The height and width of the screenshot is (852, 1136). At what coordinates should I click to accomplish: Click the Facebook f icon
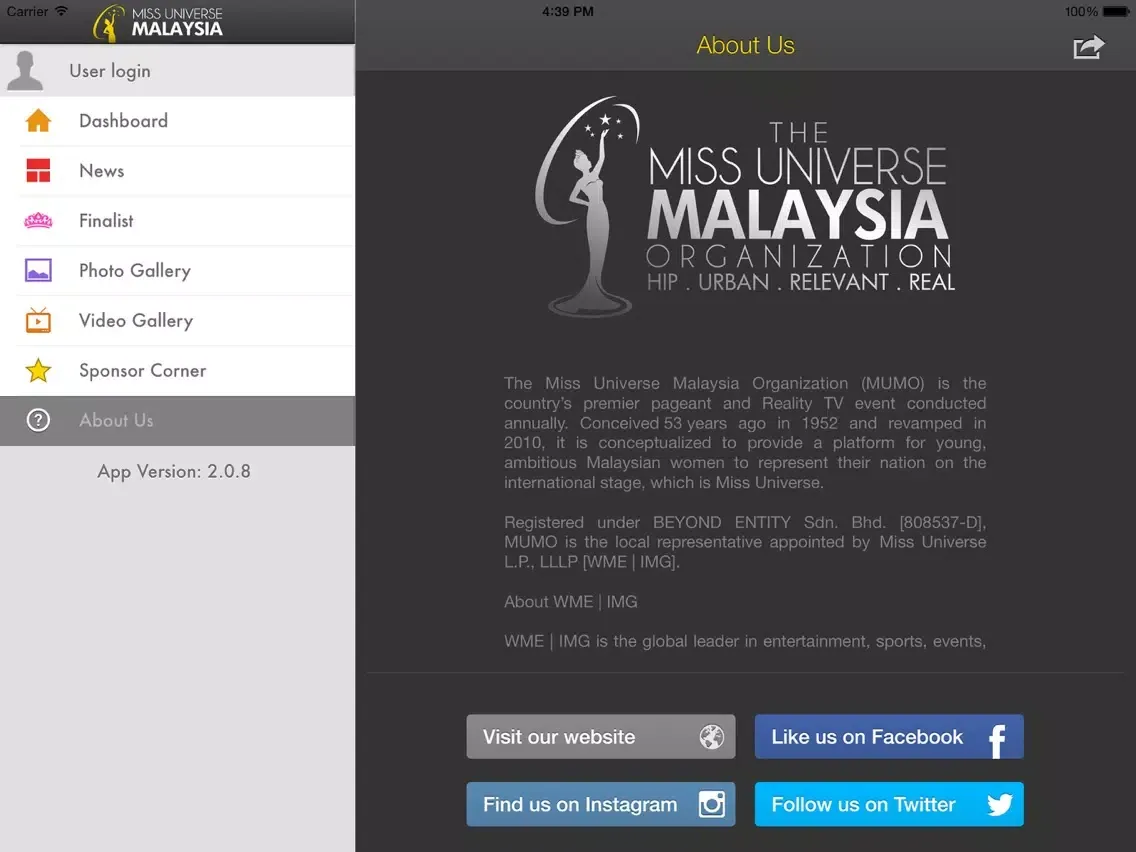pos(998,740)
